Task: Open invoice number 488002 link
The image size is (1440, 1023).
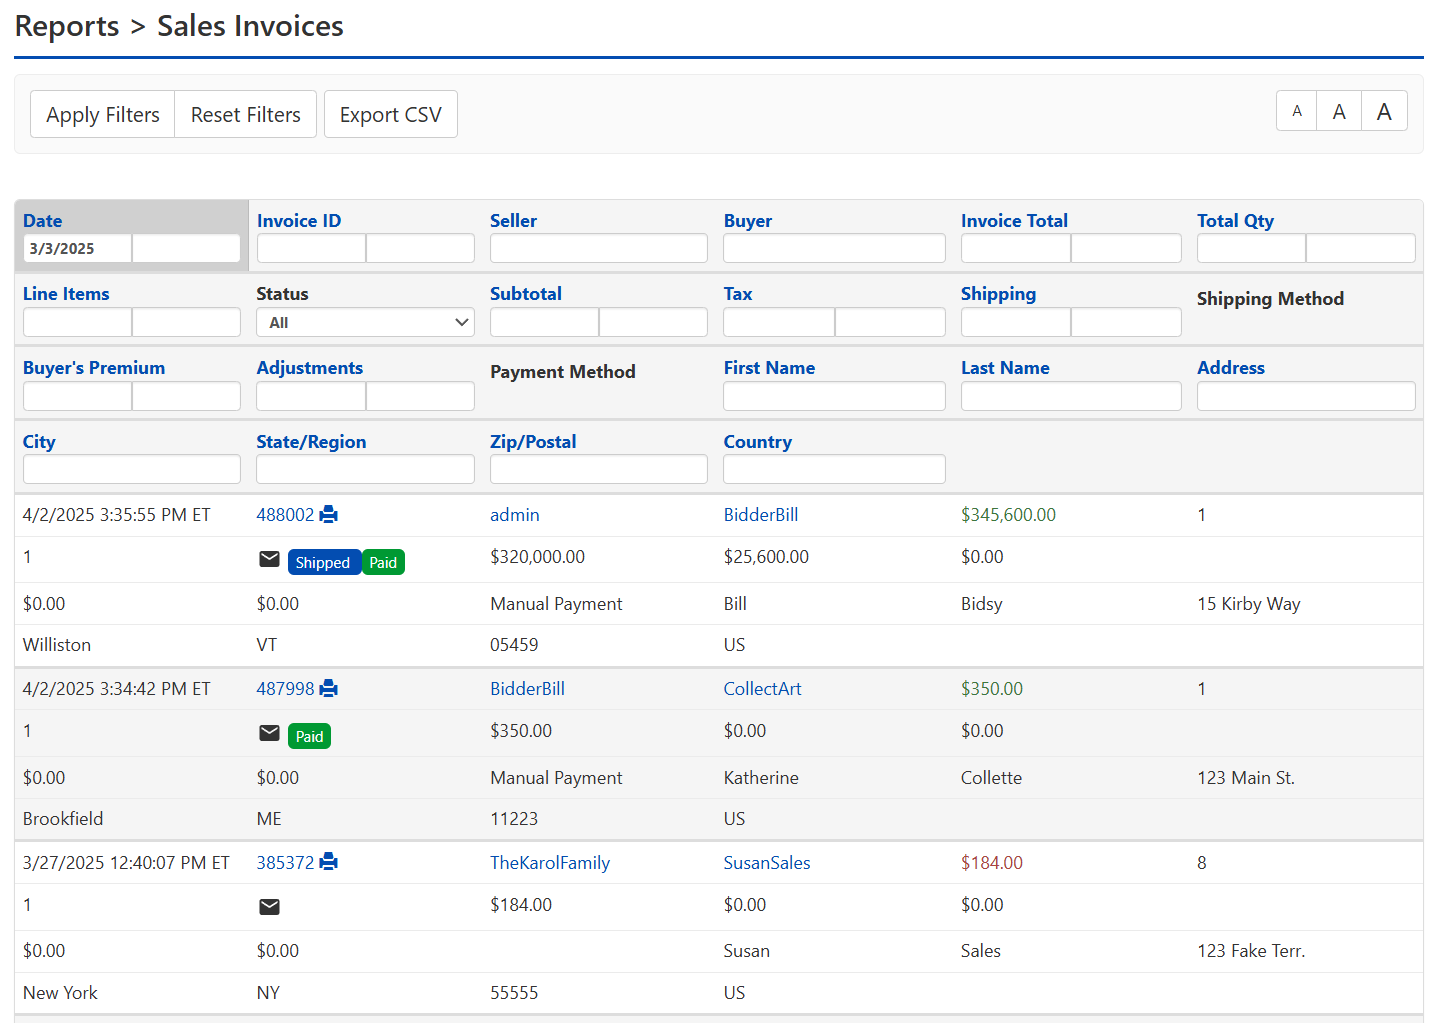Action: (x=285, y=515)
